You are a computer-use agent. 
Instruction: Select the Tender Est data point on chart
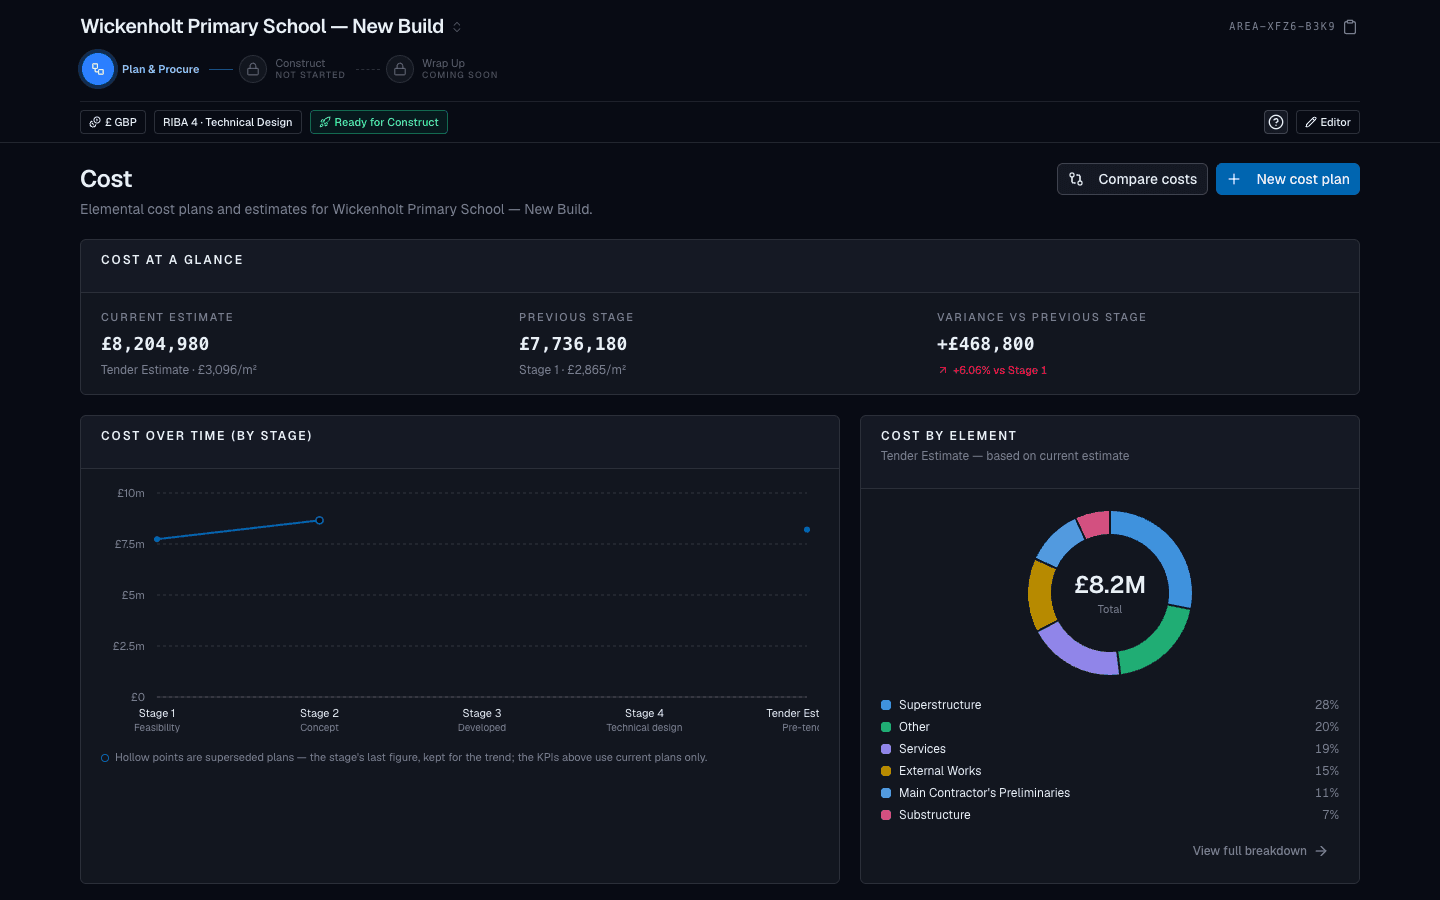click(807, 530)
